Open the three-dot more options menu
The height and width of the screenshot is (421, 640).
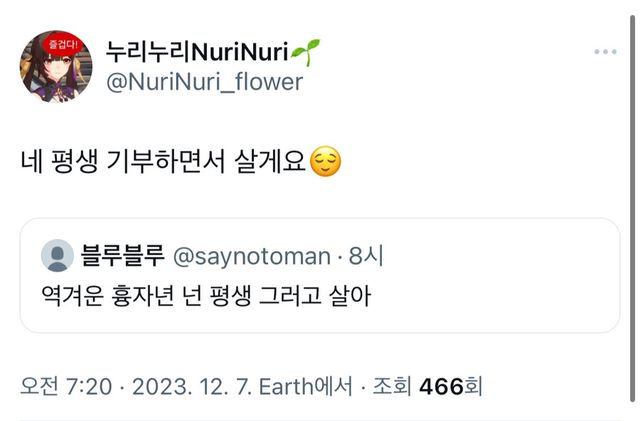click(x=605, y=51)
